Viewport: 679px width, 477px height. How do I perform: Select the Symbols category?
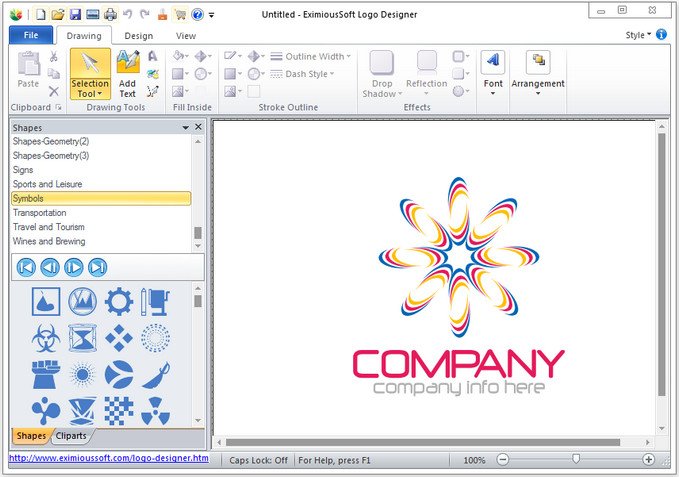pos(101,198)
